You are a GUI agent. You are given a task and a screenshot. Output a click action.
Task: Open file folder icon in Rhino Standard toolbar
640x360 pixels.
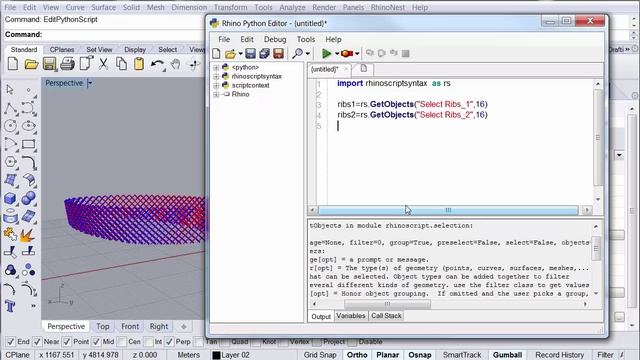coord(31,64)
